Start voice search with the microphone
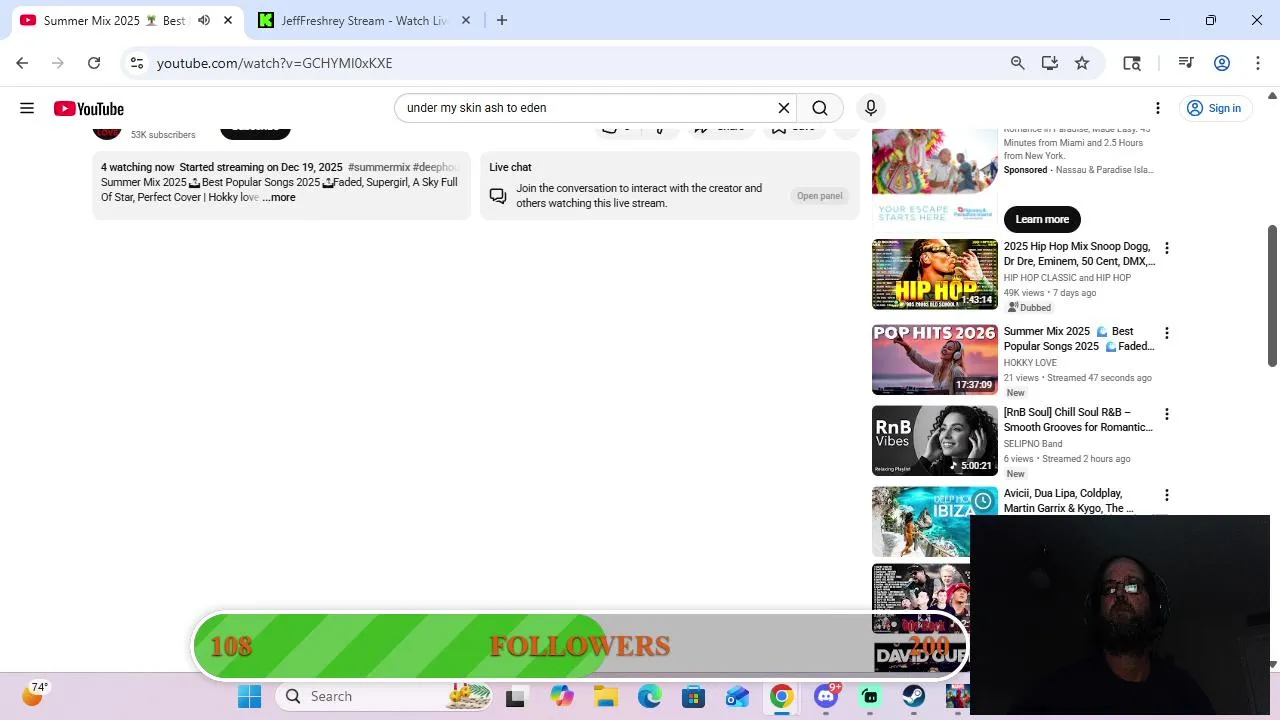Image resolution: width=1280 pixels, height=720 pixels. (x=871, y=108)
